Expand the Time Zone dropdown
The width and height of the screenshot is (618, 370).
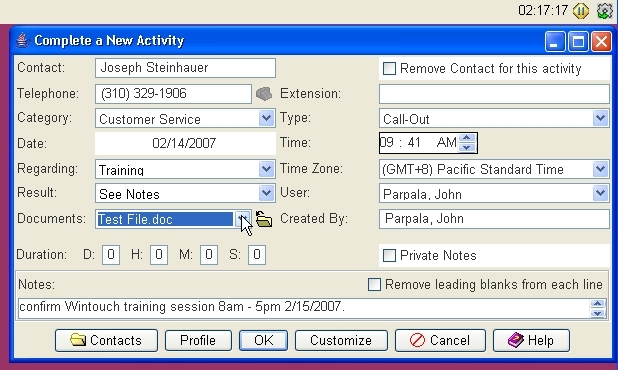[x=600, y=169]
